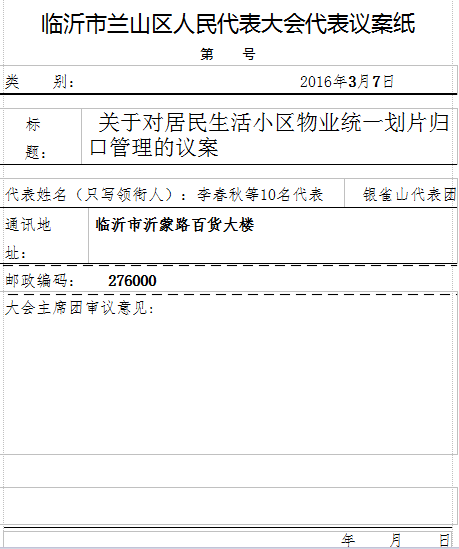Image resolution: width=459 pixels, height=549 pixels.
Task: Select the 标题 label cell
Action: tap(42, 137)
